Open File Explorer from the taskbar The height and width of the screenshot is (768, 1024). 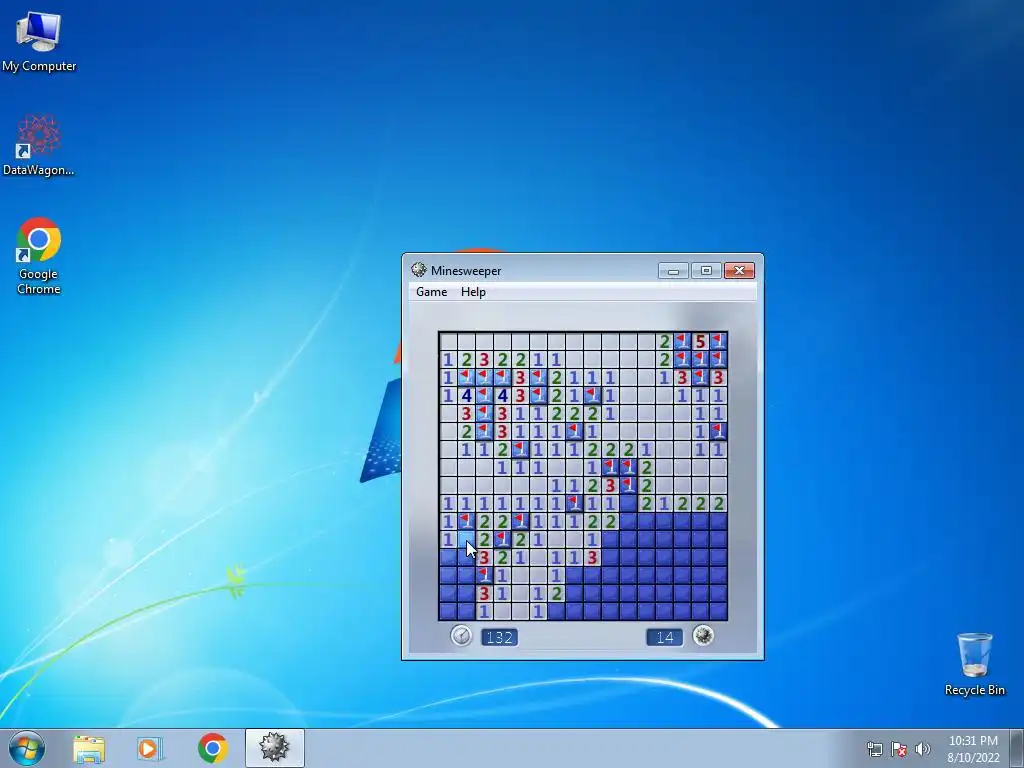click(x=89, y=749)
